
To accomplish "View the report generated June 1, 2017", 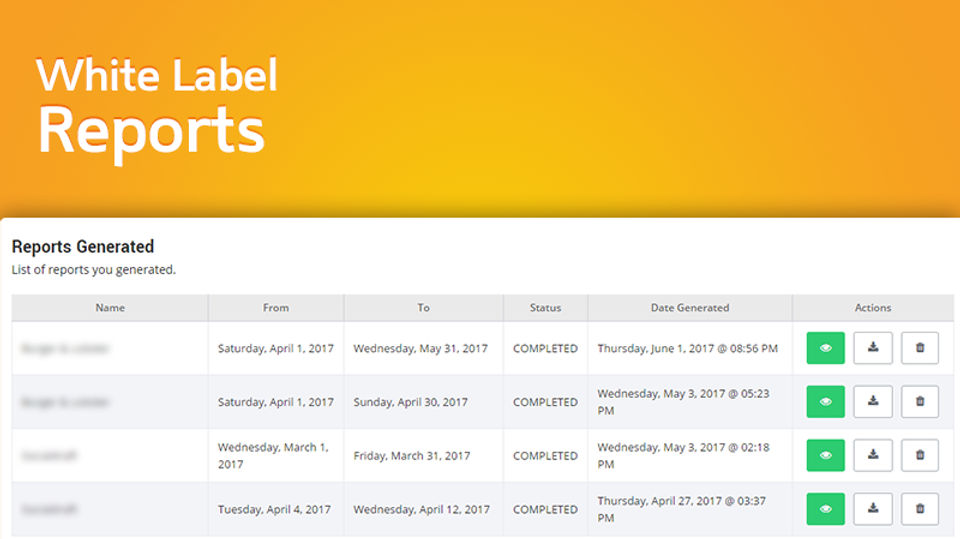I will pyautogui.click(x=825, y=348).
